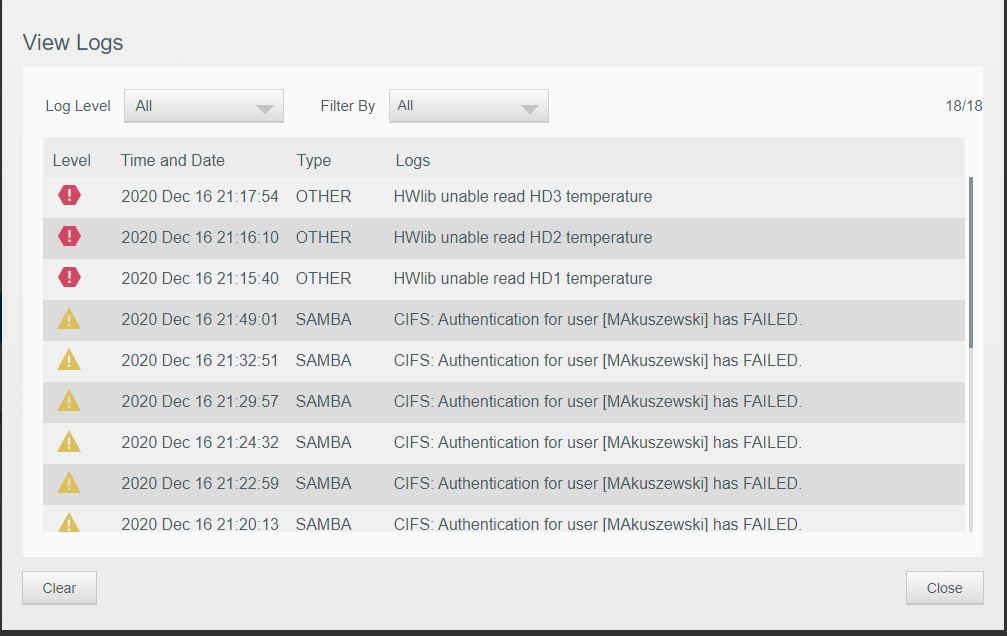Open the Log Level dropdown
The width and height of the screenshot is (1007, 636).
tap(203, 106)
